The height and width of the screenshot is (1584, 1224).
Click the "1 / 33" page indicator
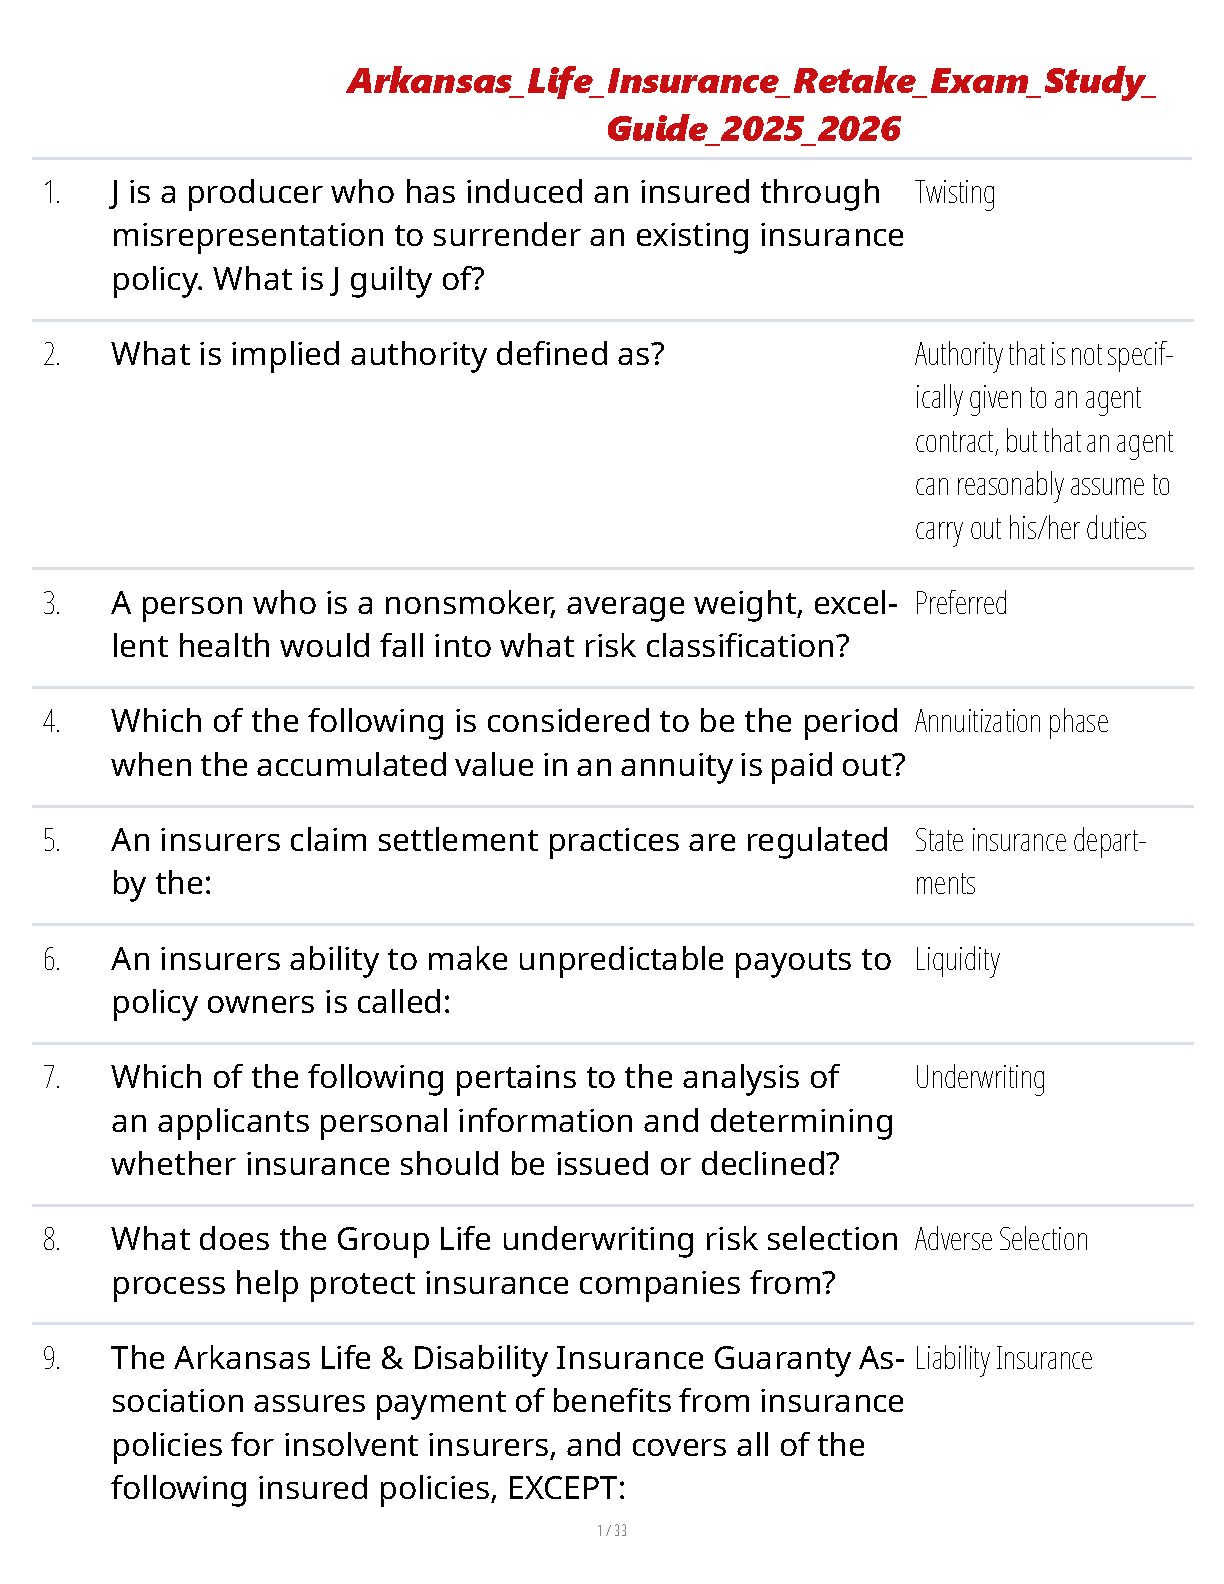click(x=612, y=1530)
